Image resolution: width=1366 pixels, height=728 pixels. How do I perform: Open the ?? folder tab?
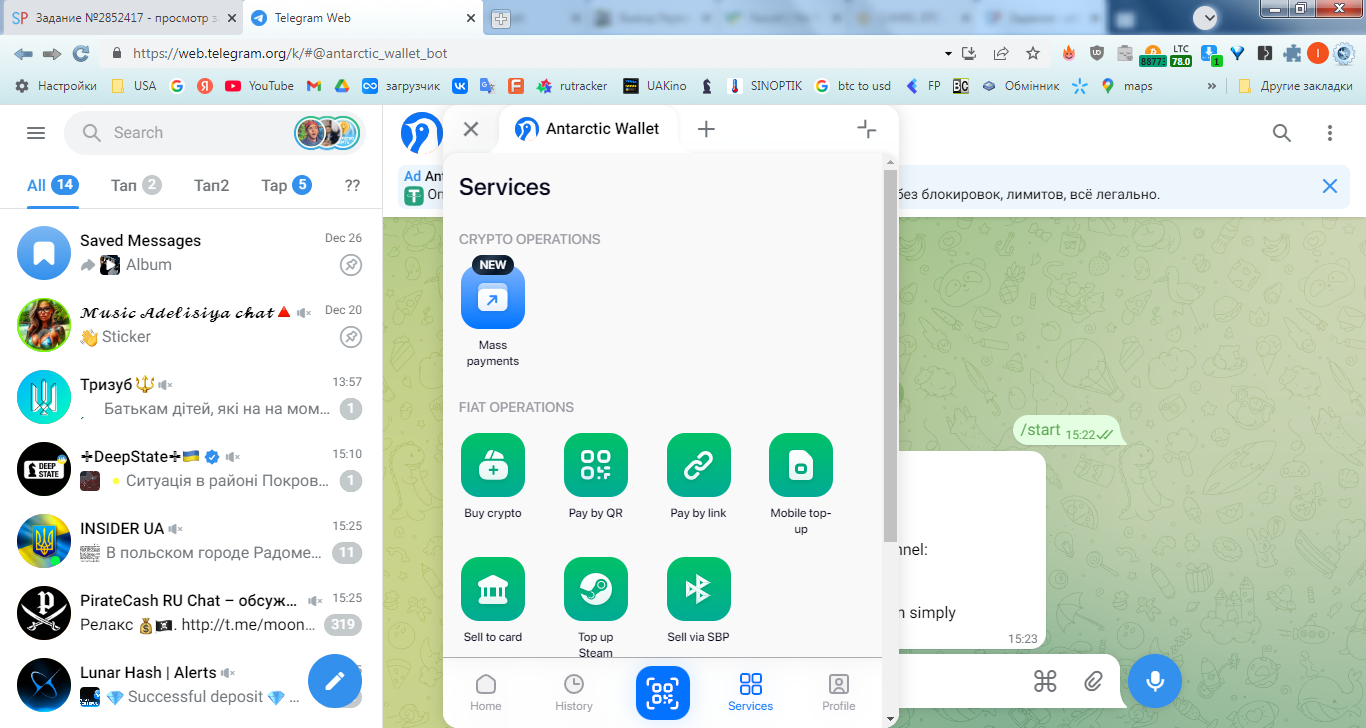tap(352, 185)
